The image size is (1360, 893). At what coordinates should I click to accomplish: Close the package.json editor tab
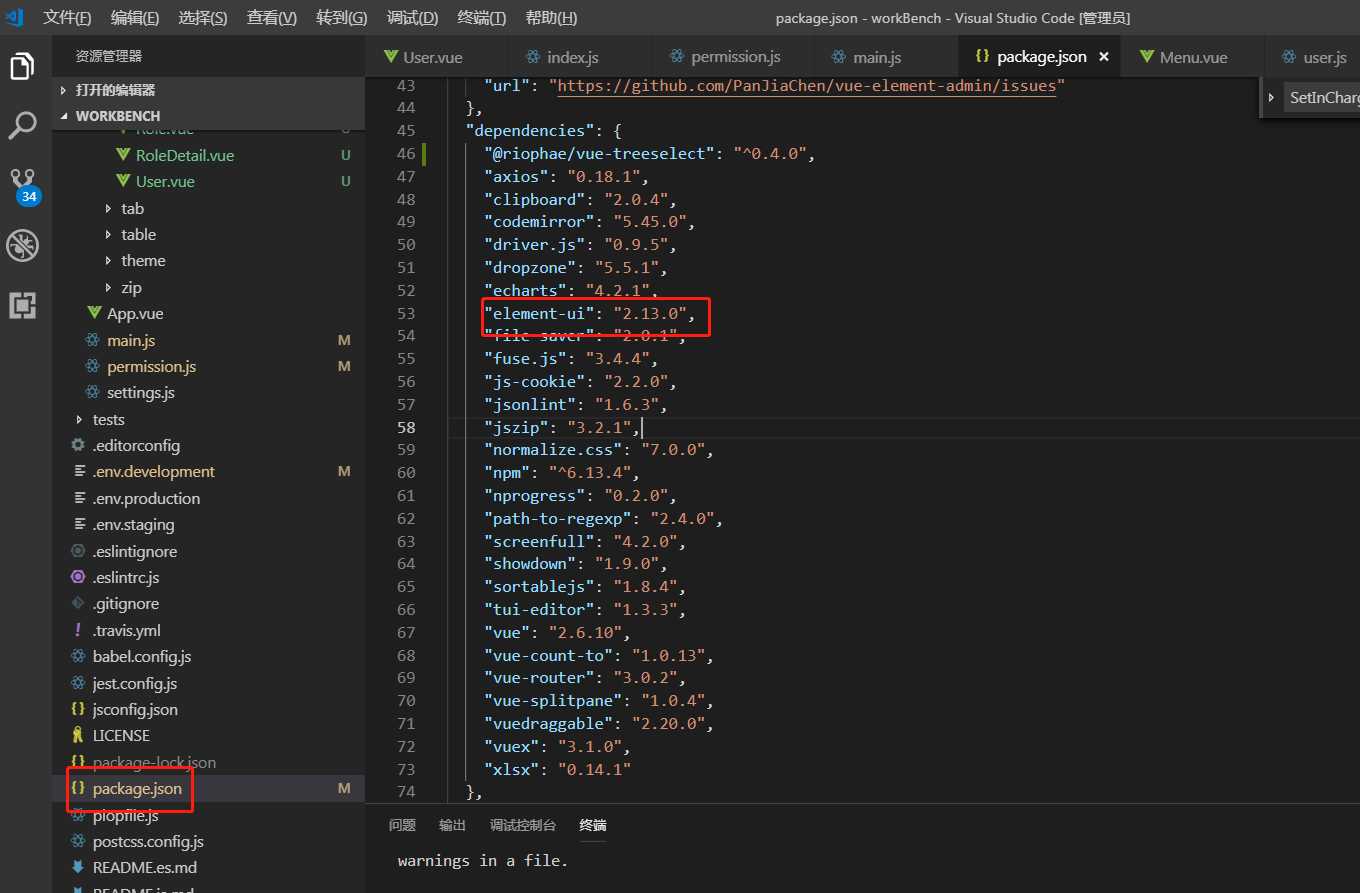(1104, 57)
